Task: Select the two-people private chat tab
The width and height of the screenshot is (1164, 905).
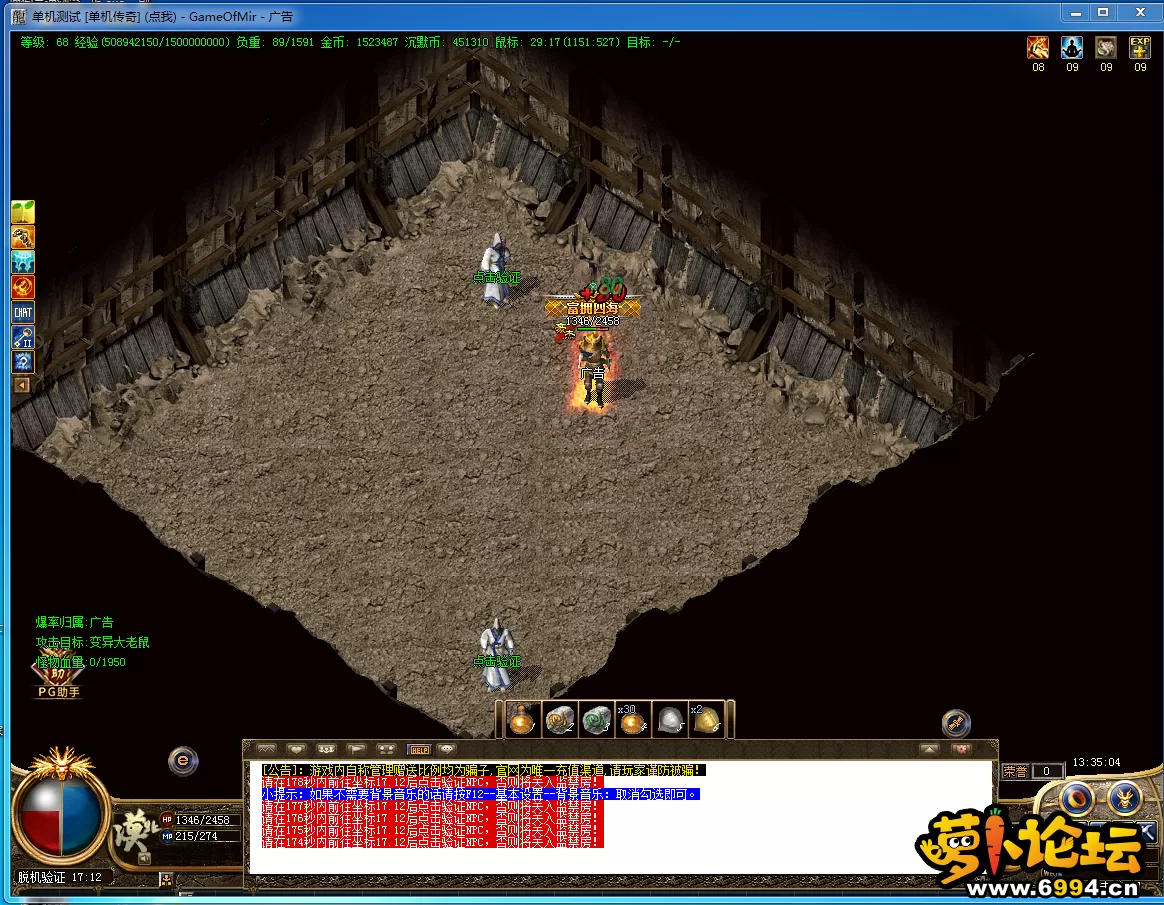Action: click(x=386, y=749)
